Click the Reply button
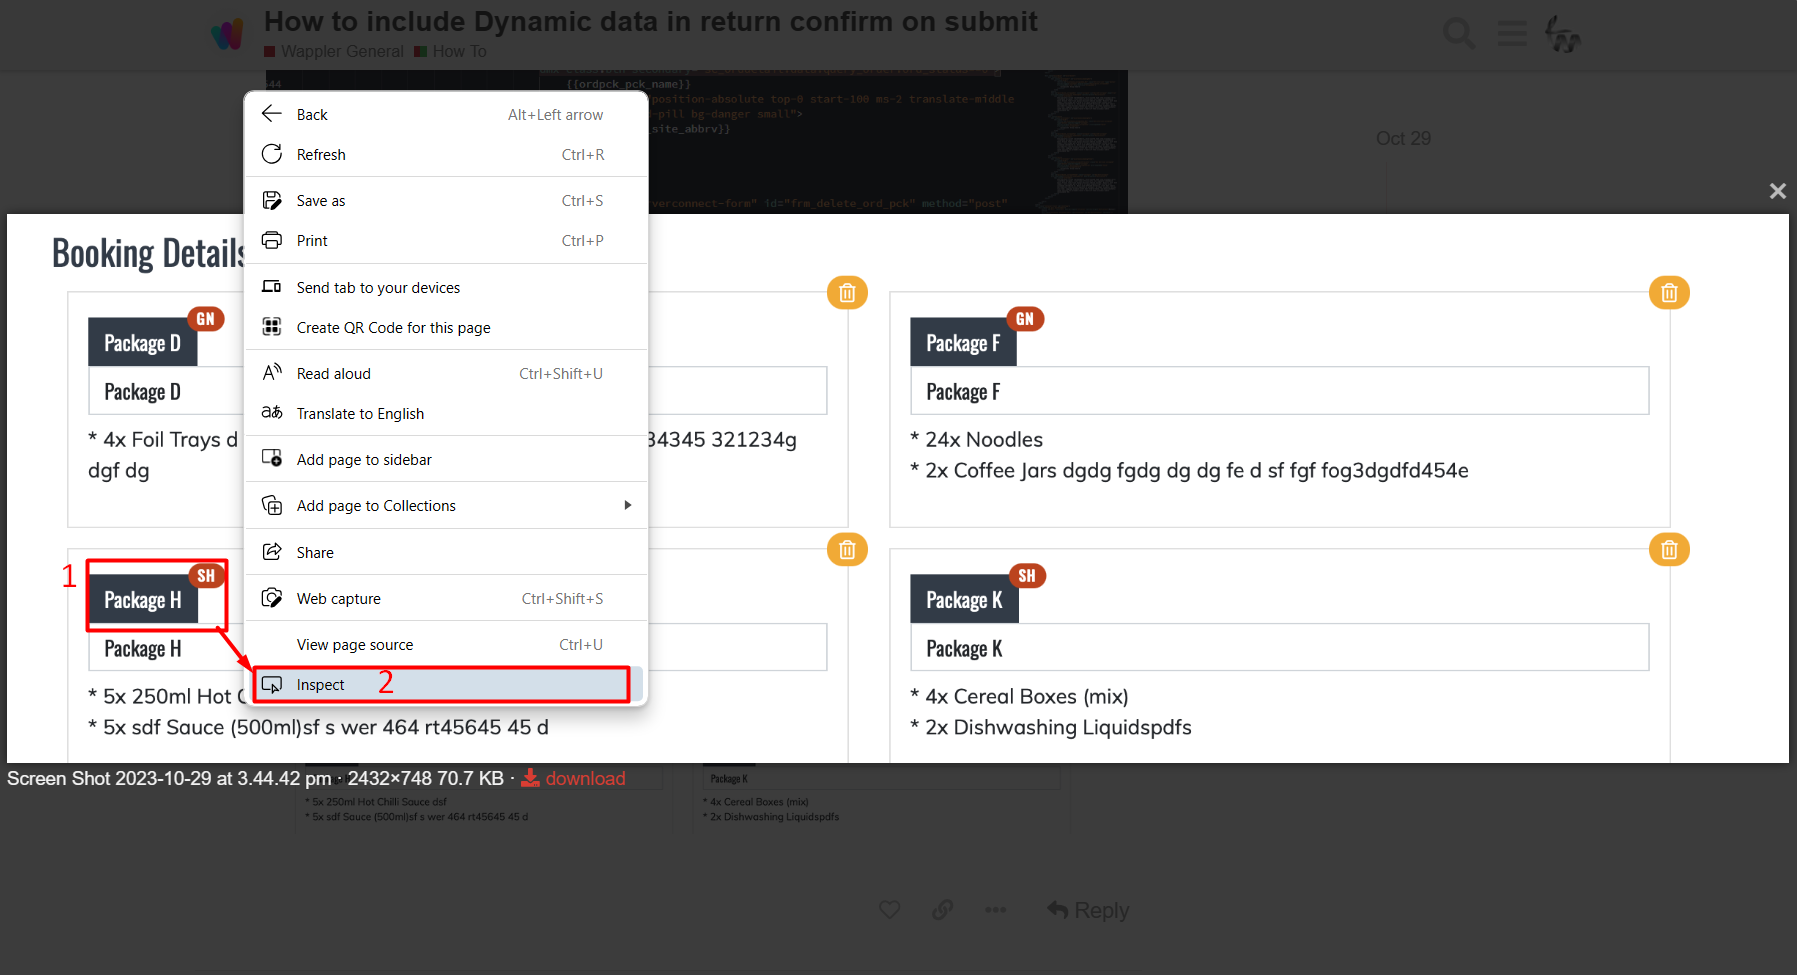 (x=1088, y=910)
